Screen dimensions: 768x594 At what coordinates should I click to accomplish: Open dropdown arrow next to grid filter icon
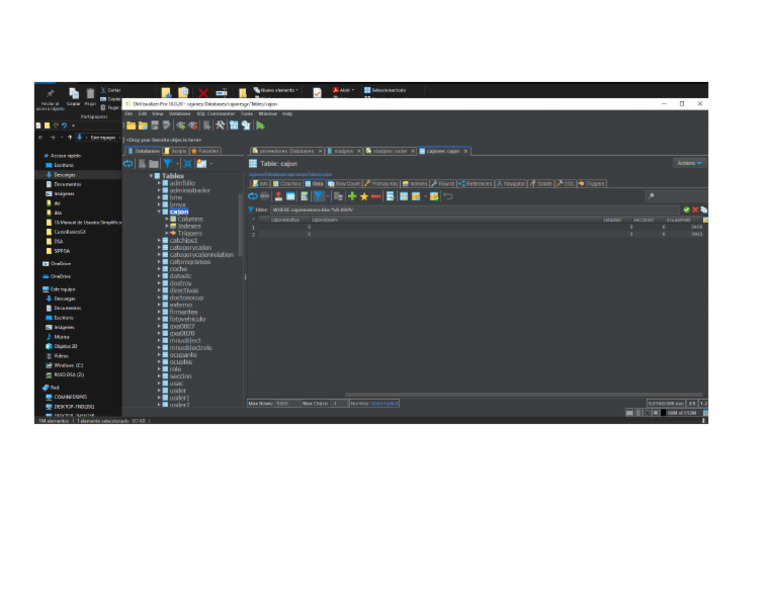pyautogui.click(x=328, y=196)
